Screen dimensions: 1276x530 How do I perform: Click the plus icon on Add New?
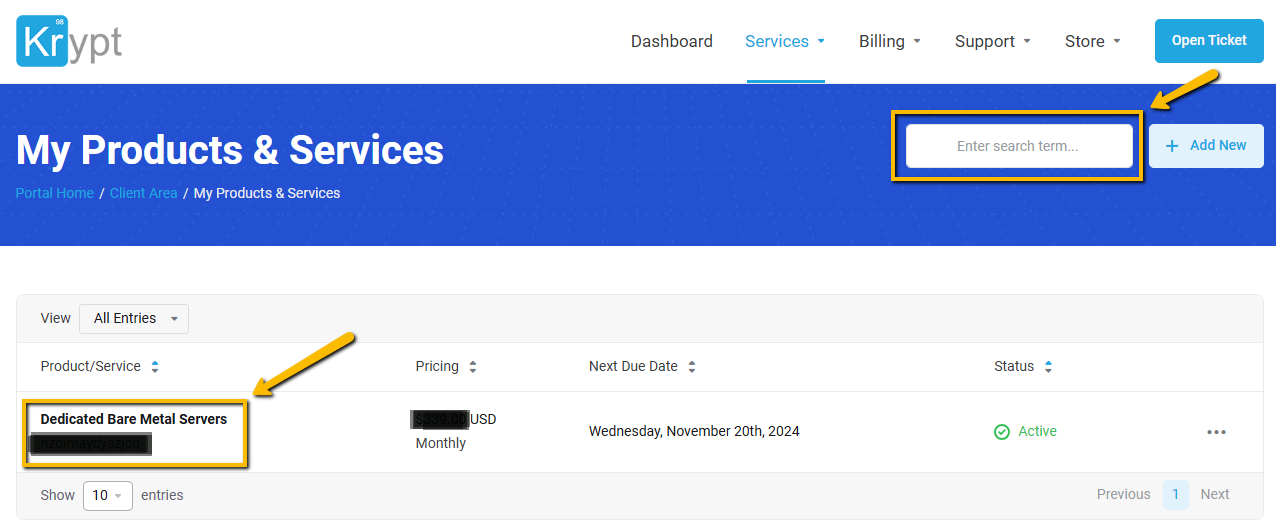pos(1172,146)
